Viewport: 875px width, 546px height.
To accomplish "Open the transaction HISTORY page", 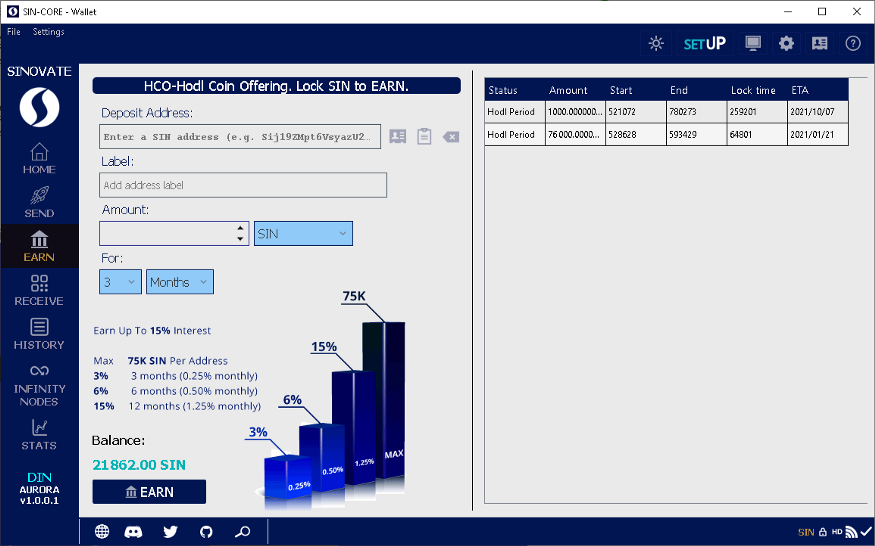I will click(x=39, y=334).
